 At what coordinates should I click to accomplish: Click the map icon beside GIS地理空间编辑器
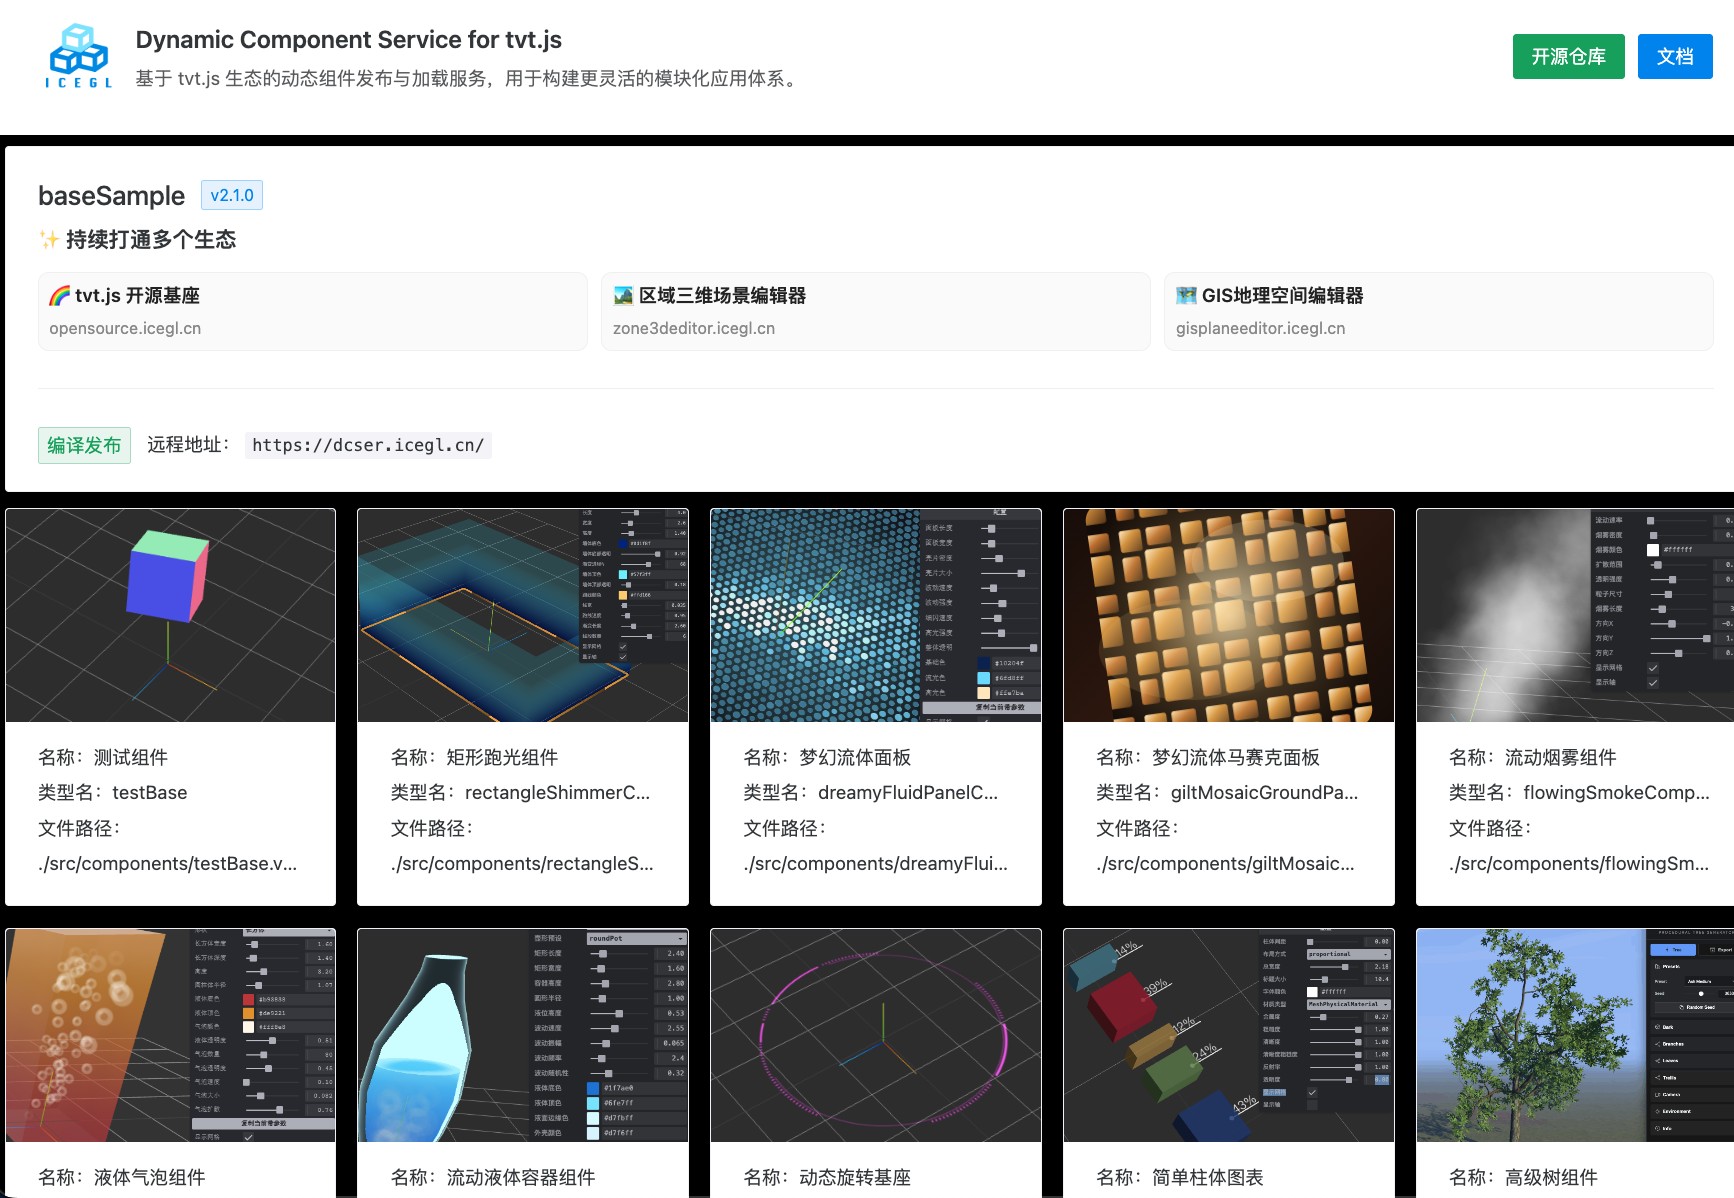tap(1186, 296)
